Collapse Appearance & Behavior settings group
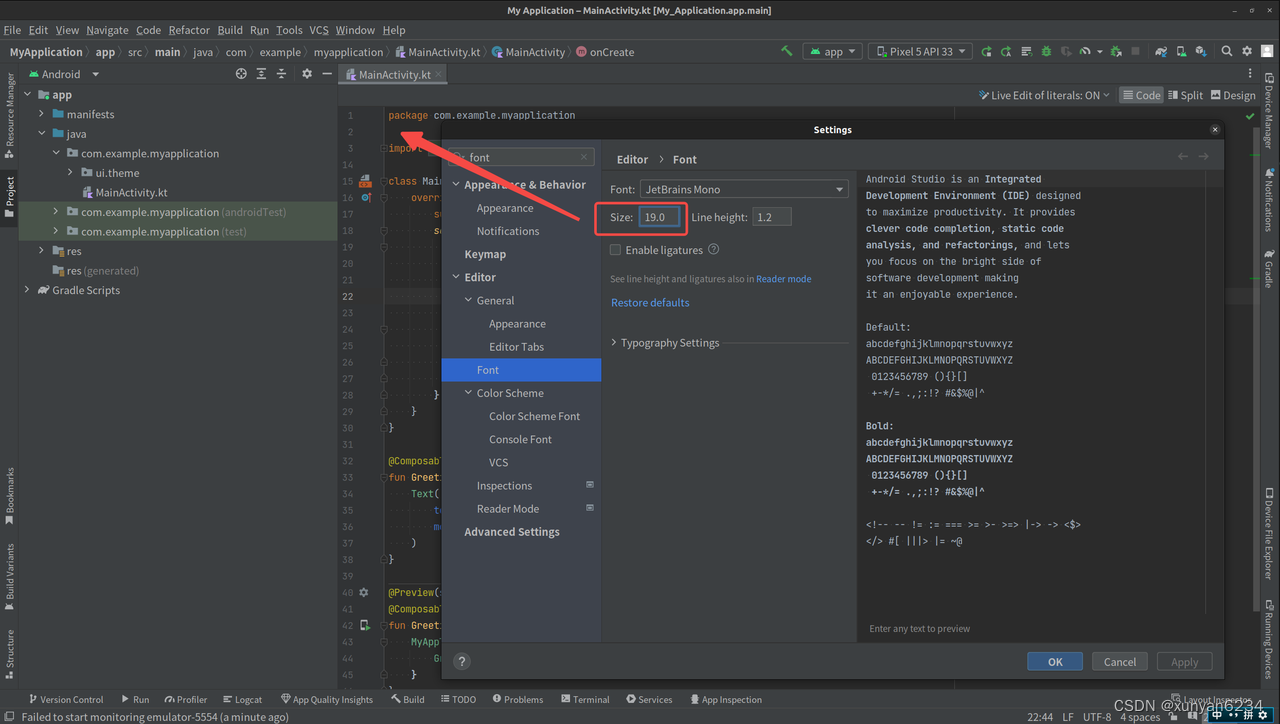 point(456,185)
